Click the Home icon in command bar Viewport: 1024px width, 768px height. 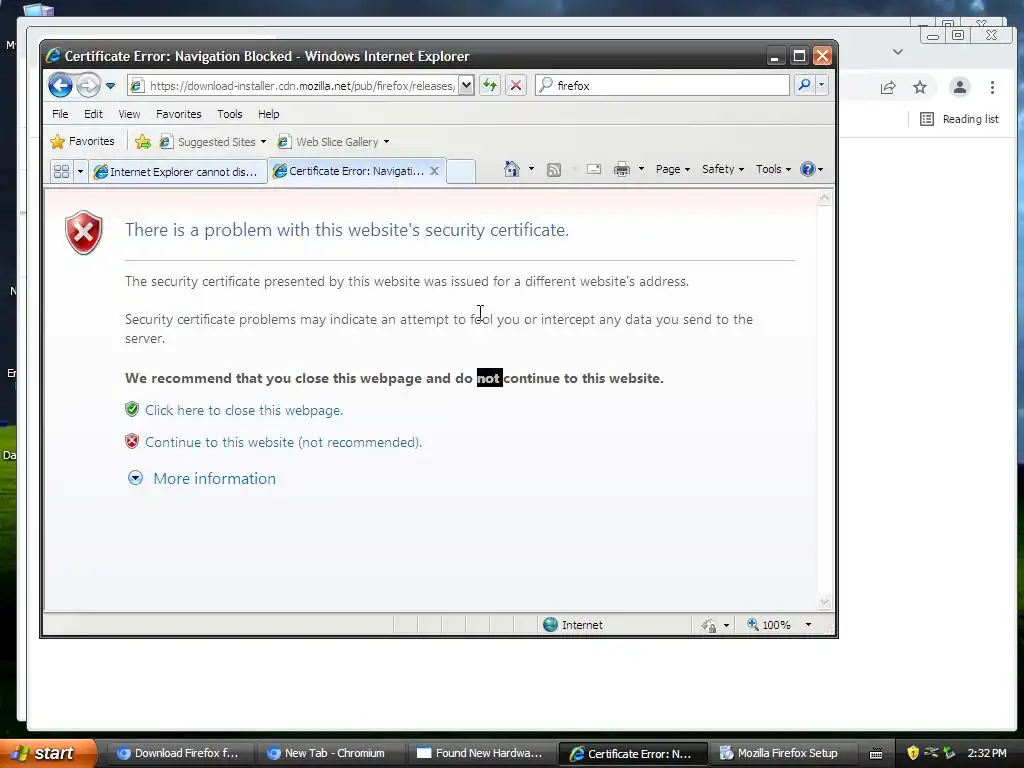[511, 169]
